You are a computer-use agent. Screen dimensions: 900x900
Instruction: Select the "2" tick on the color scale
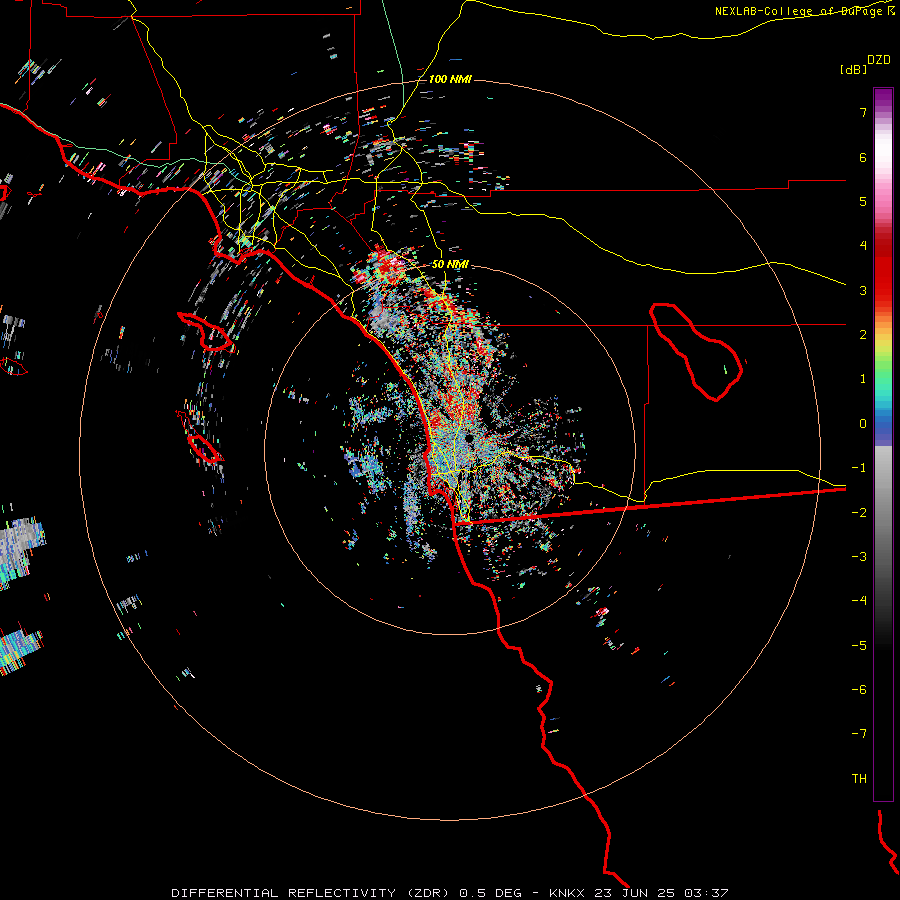click(863, 335)
